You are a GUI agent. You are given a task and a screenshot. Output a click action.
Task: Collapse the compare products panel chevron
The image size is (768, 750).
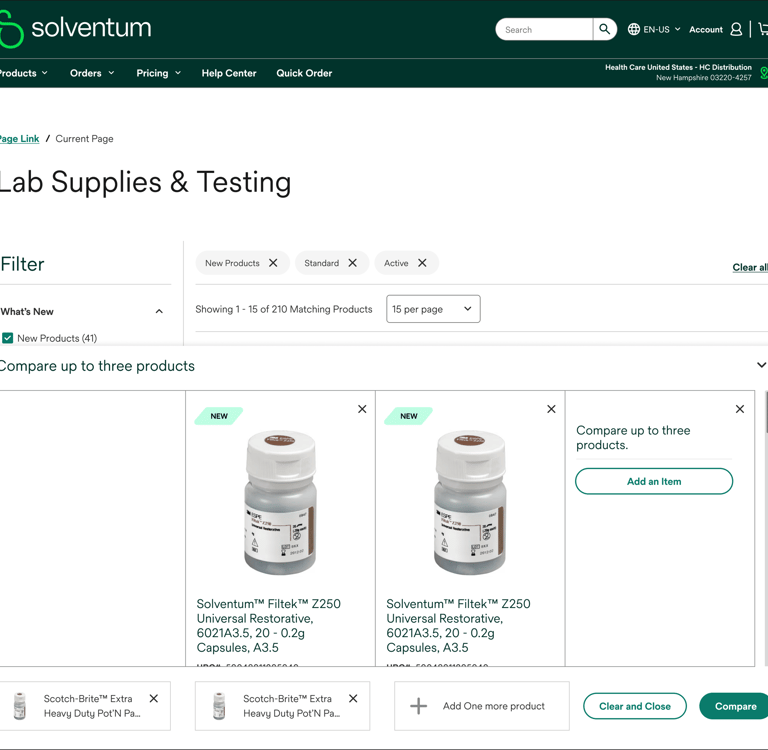(761, 365)
